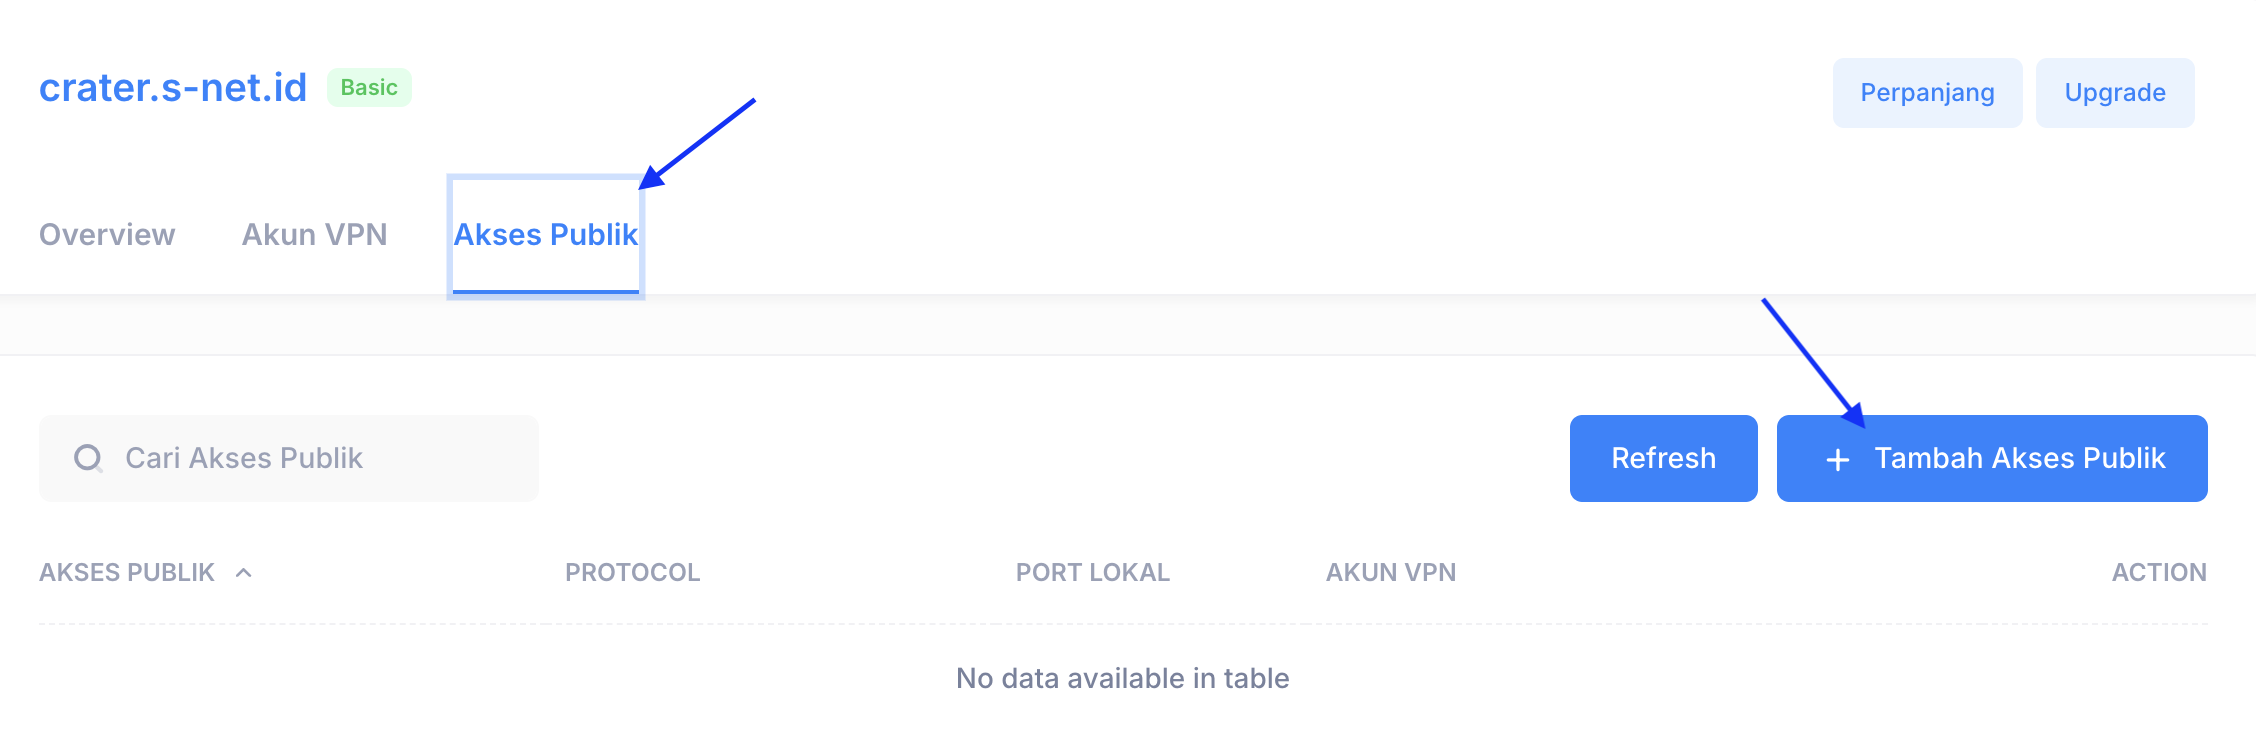Click the No data available in table row
The width and height of the screenshot is (2256, 750).
[1123, 678]
